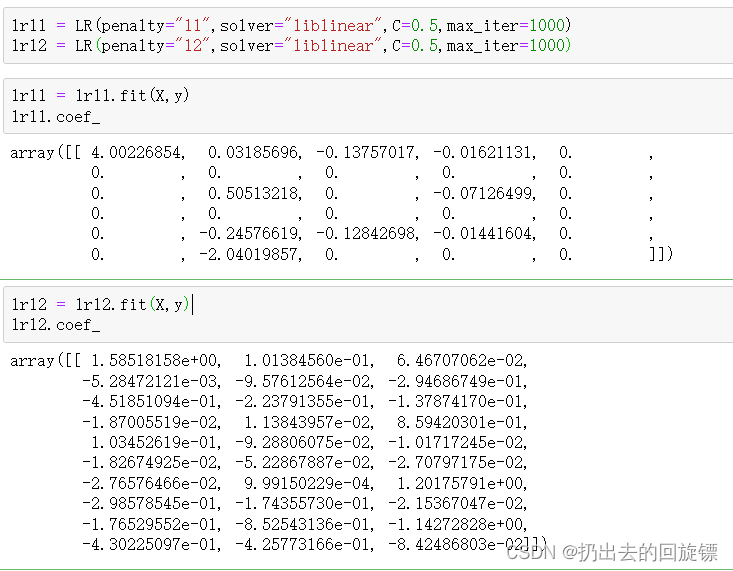Click the 'lrl1.coef_' code line
Viewport: 733px width, 571px height.
coord(56,116)
